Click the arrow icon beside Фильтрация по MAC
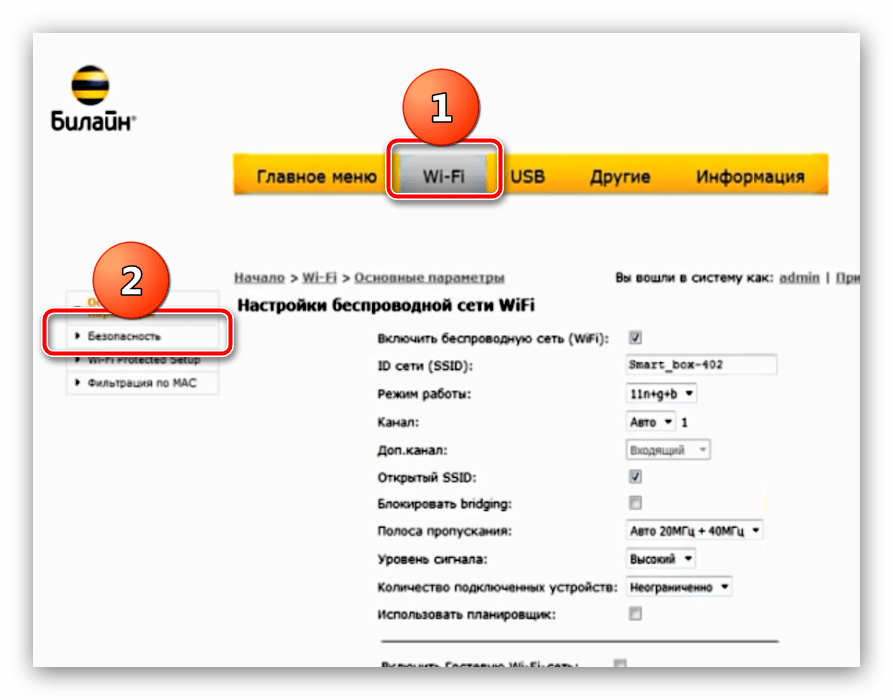 78,383
